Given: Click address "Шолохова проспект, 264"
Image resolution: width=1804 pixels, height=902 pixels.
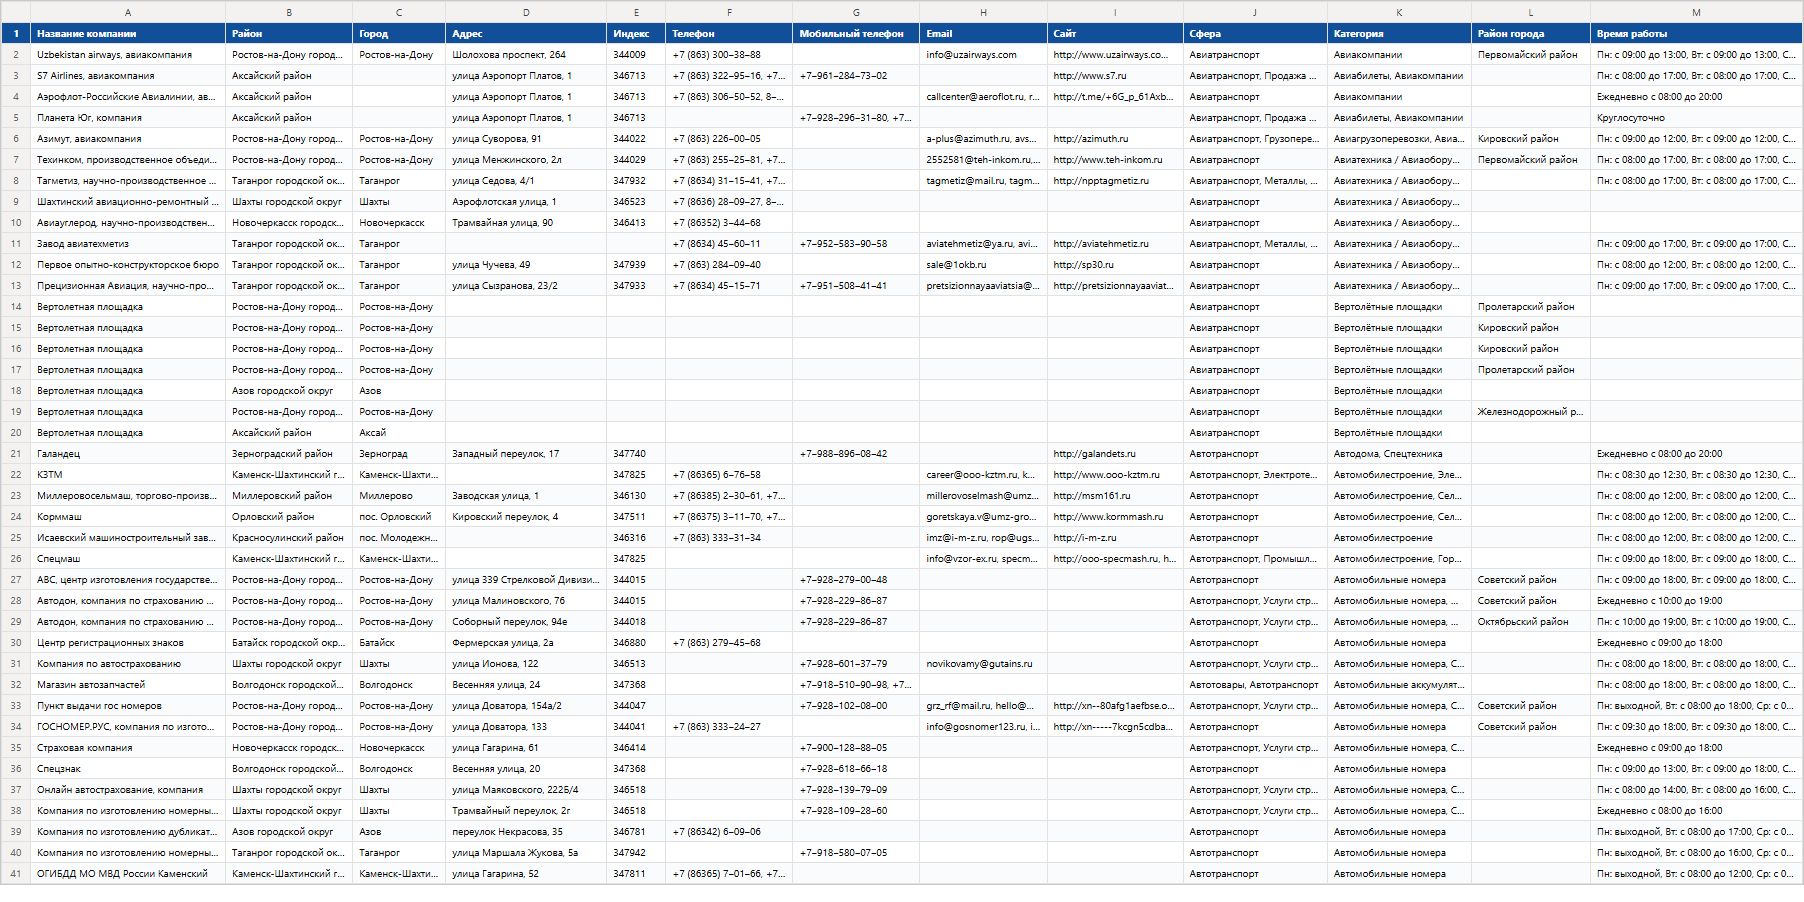Looking at the screenshot, I should (x=526, y=55).
